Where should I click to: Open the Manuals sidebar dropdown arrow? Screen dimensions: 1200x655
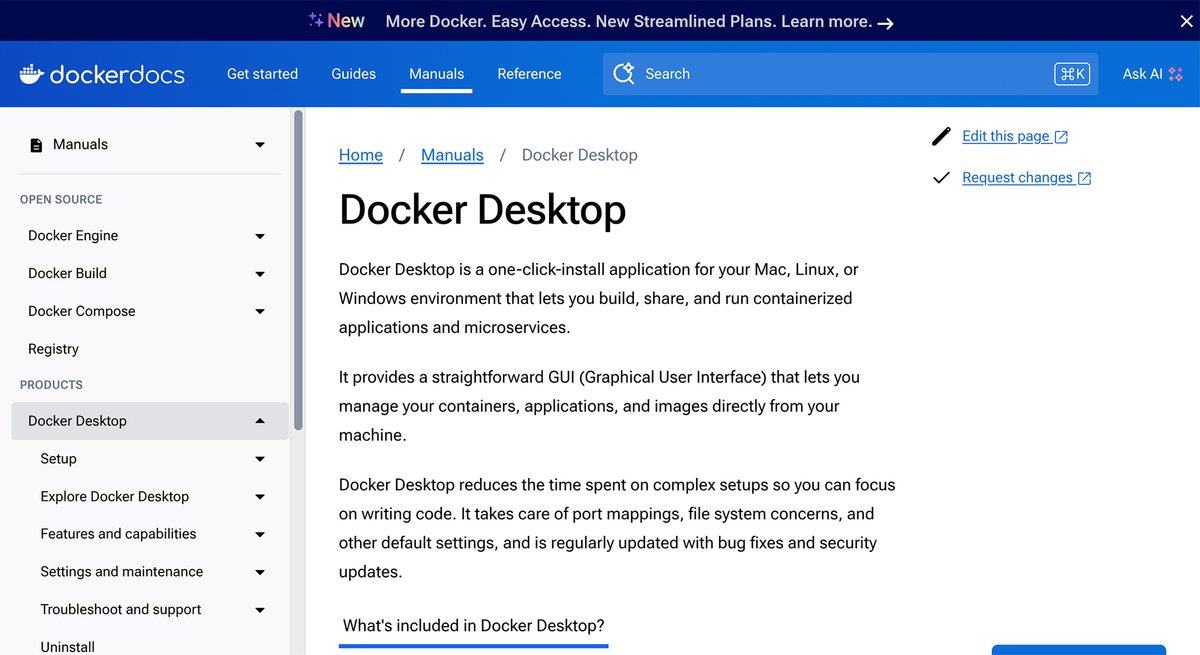click(260, 145)
